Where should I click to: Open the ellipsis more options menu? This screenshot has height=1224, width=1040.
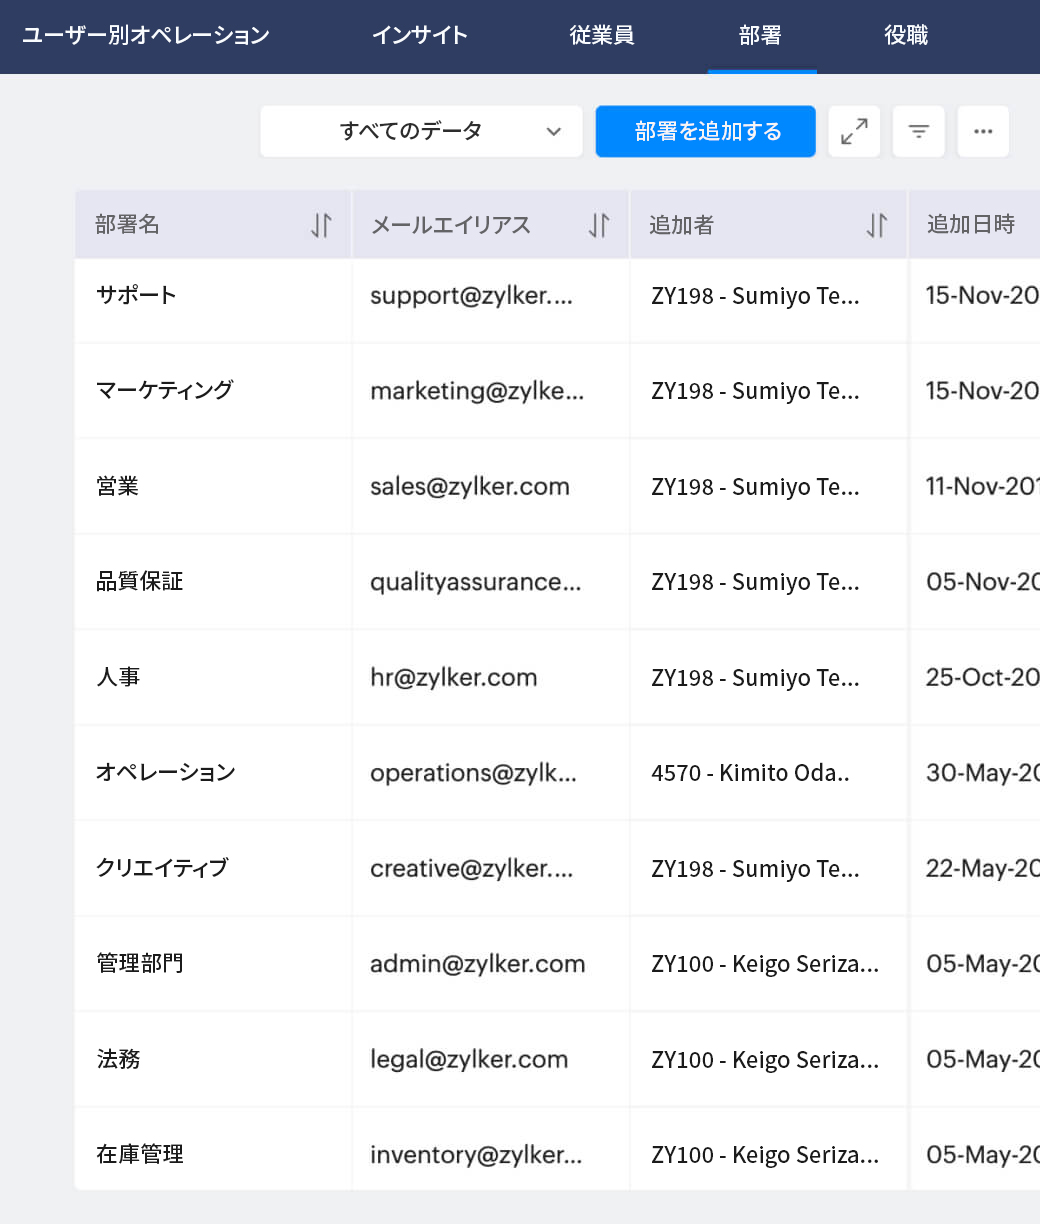click(x=983, y=131)
